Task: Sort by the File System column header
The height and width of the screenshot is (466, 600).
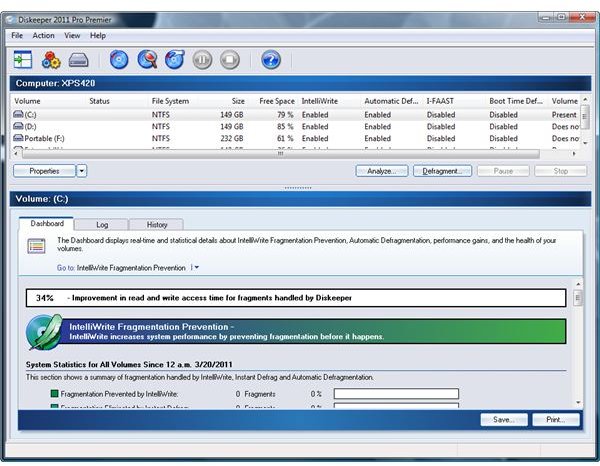Action: (170, 101)
